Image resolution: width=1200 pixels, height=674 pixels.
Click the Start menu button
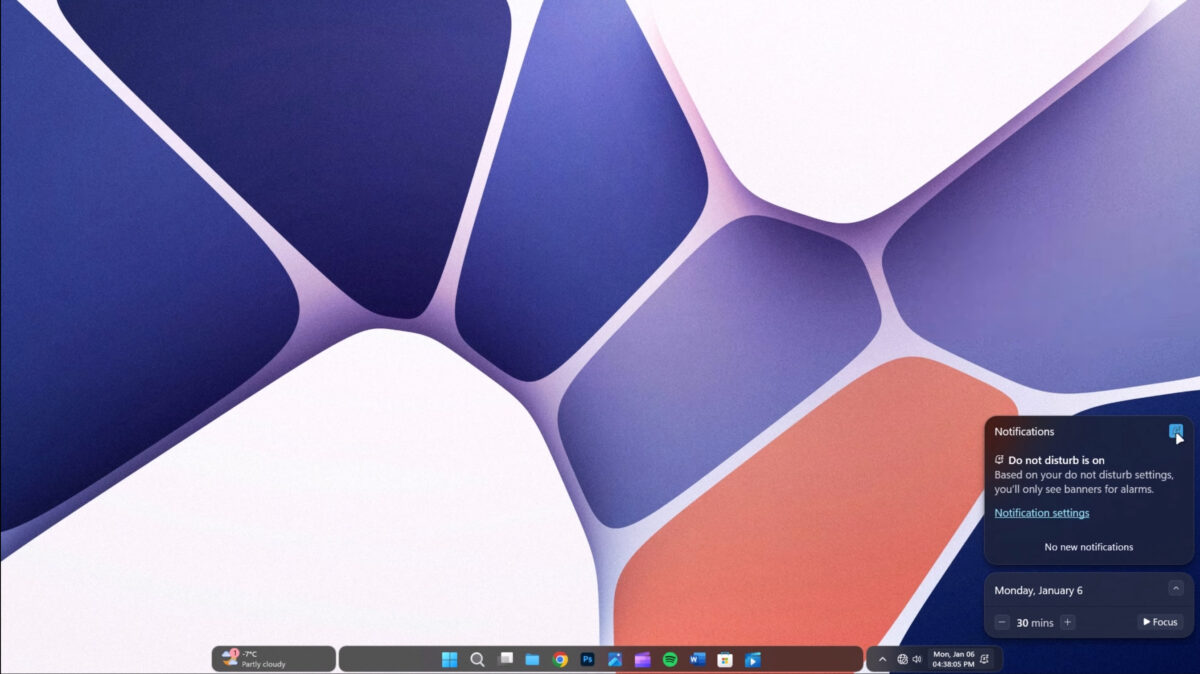pos(447,659)
